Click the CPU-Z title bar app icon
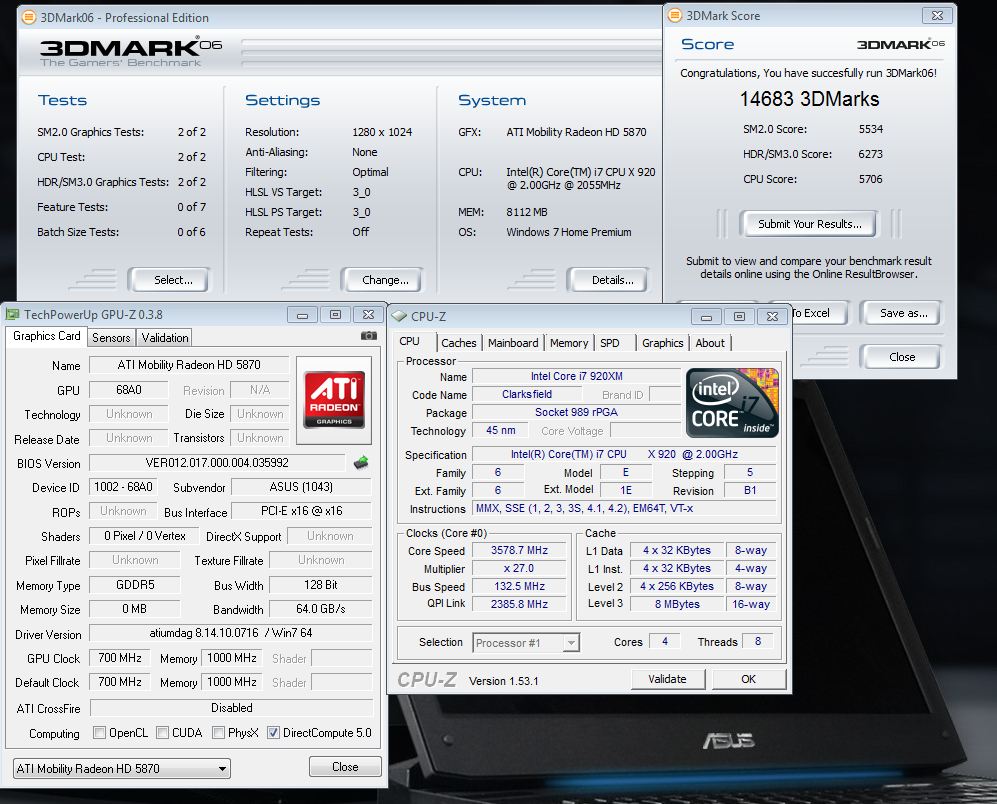 [x=399, y=316]
